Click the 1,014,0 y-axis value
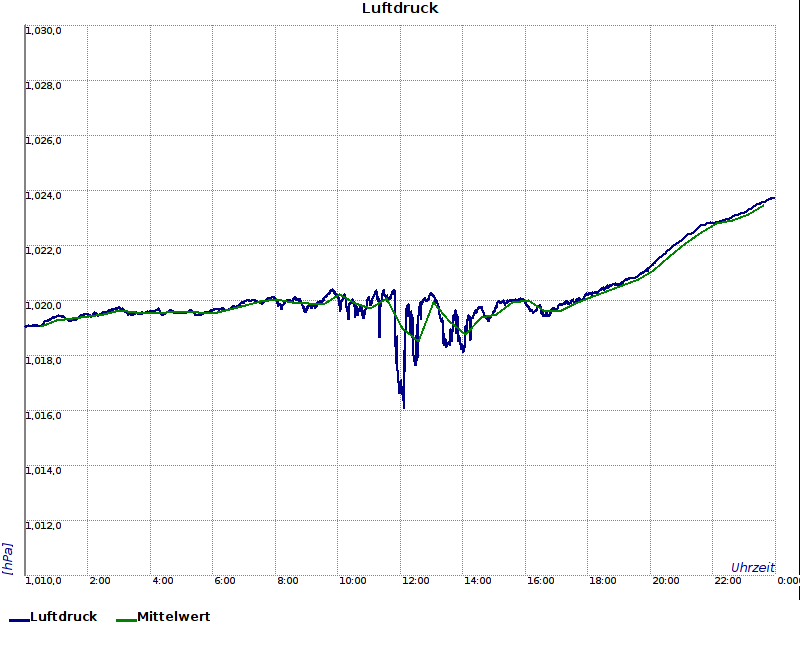The width and height of the screenshot is (800, 650). [43, 470]
